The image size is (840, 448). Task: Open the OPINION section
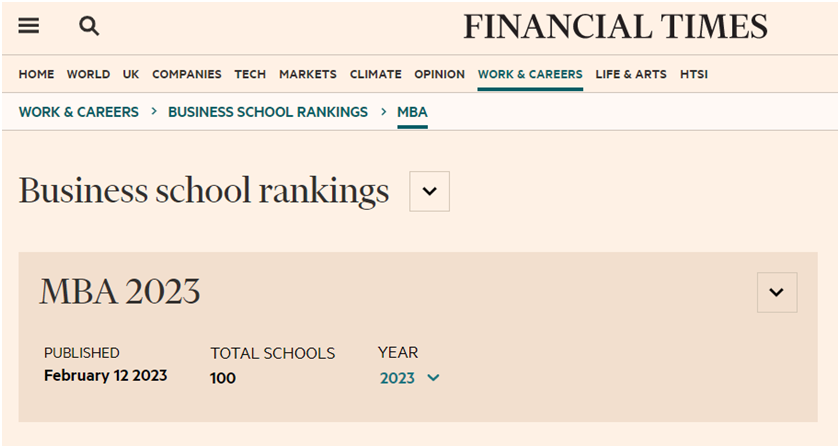coord(439,74)
